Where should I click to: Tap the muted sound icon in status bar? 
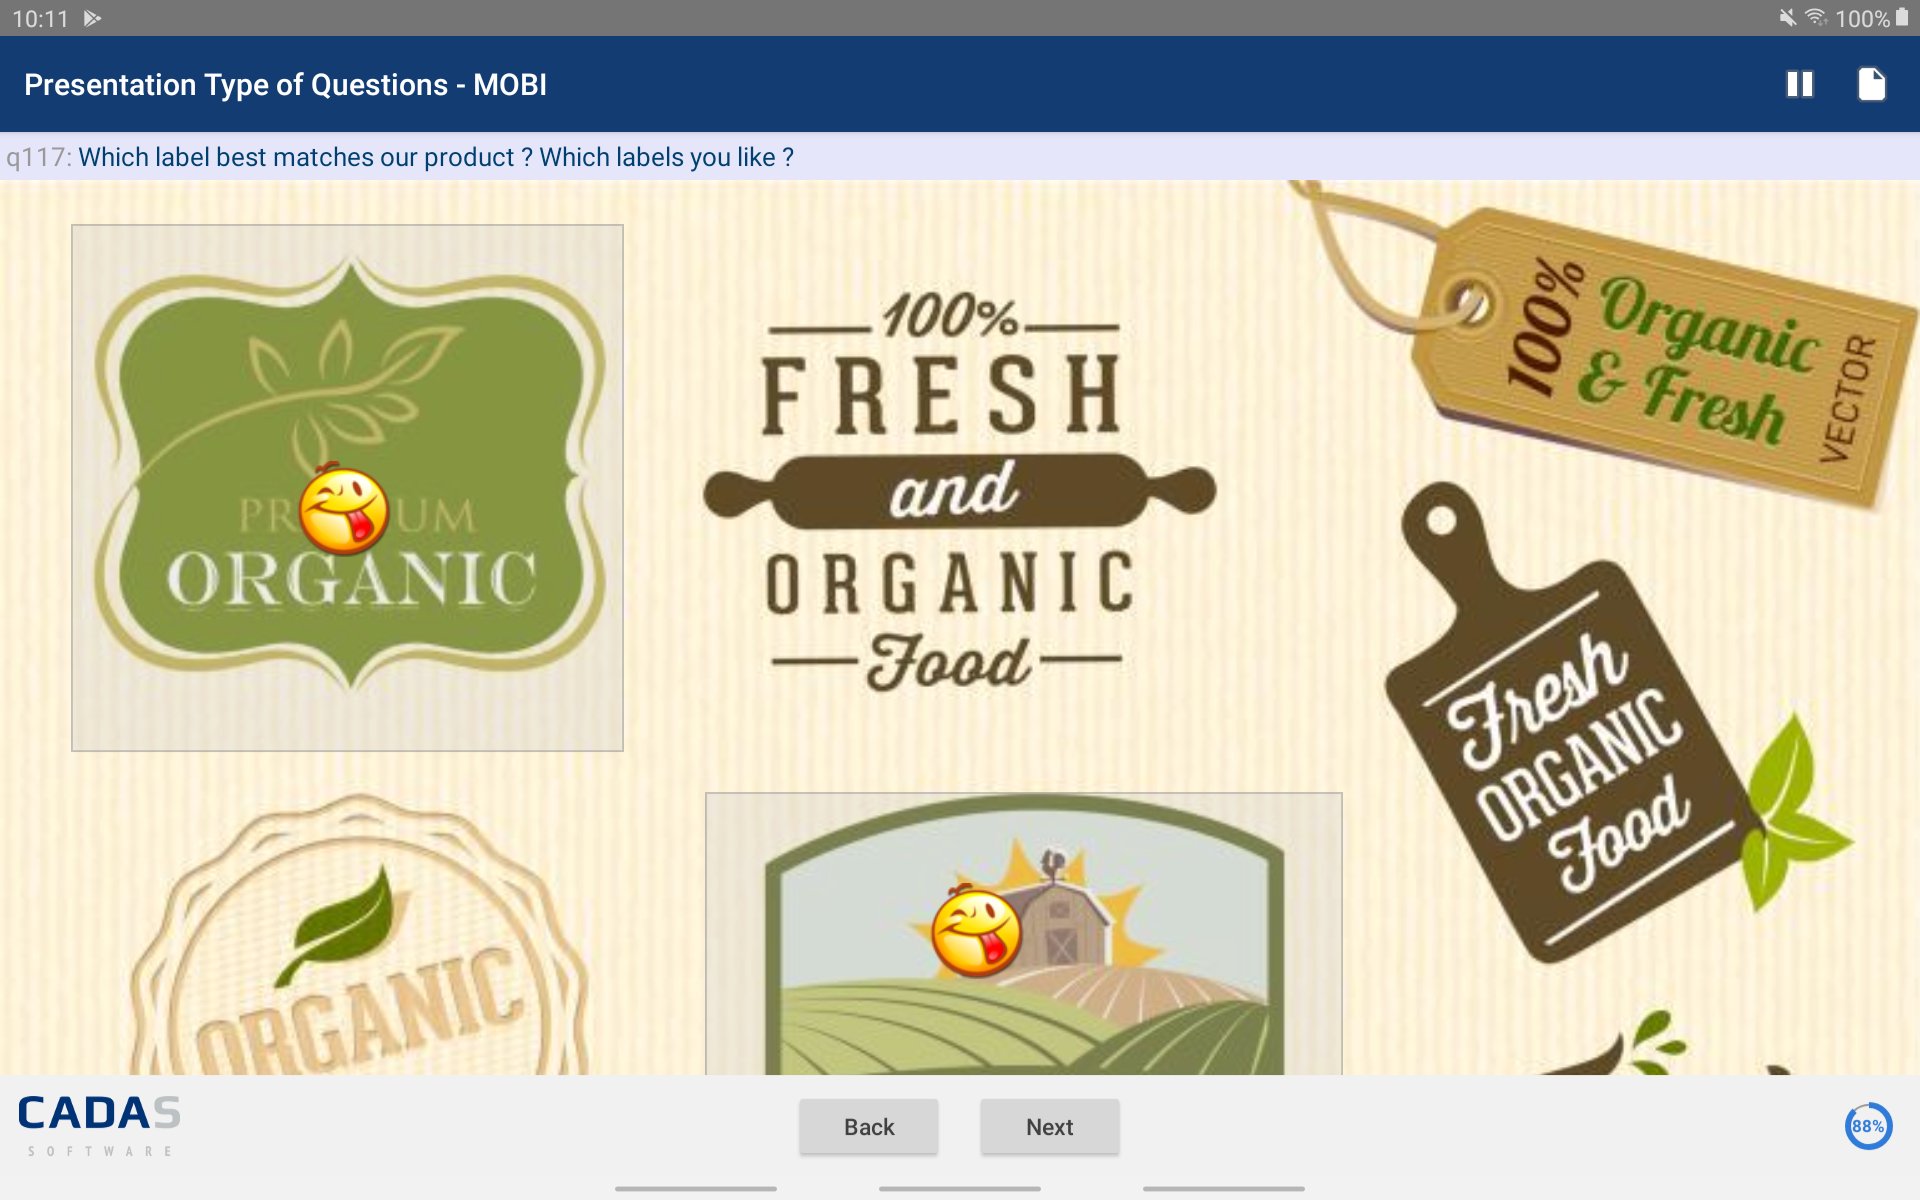pos(1787,18)
